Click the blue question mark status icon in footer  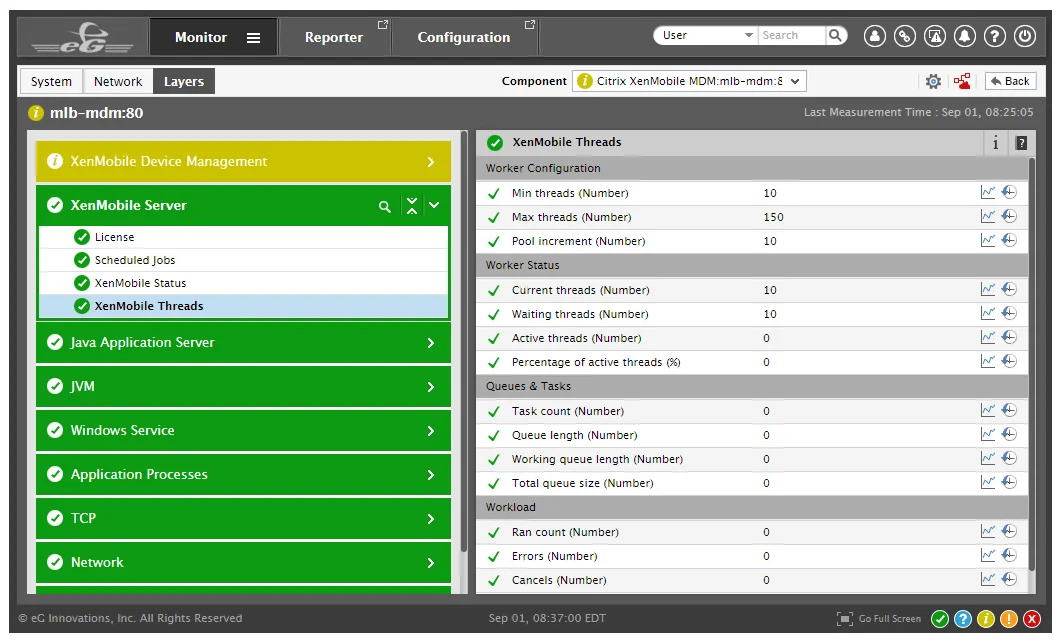[962, 619]
